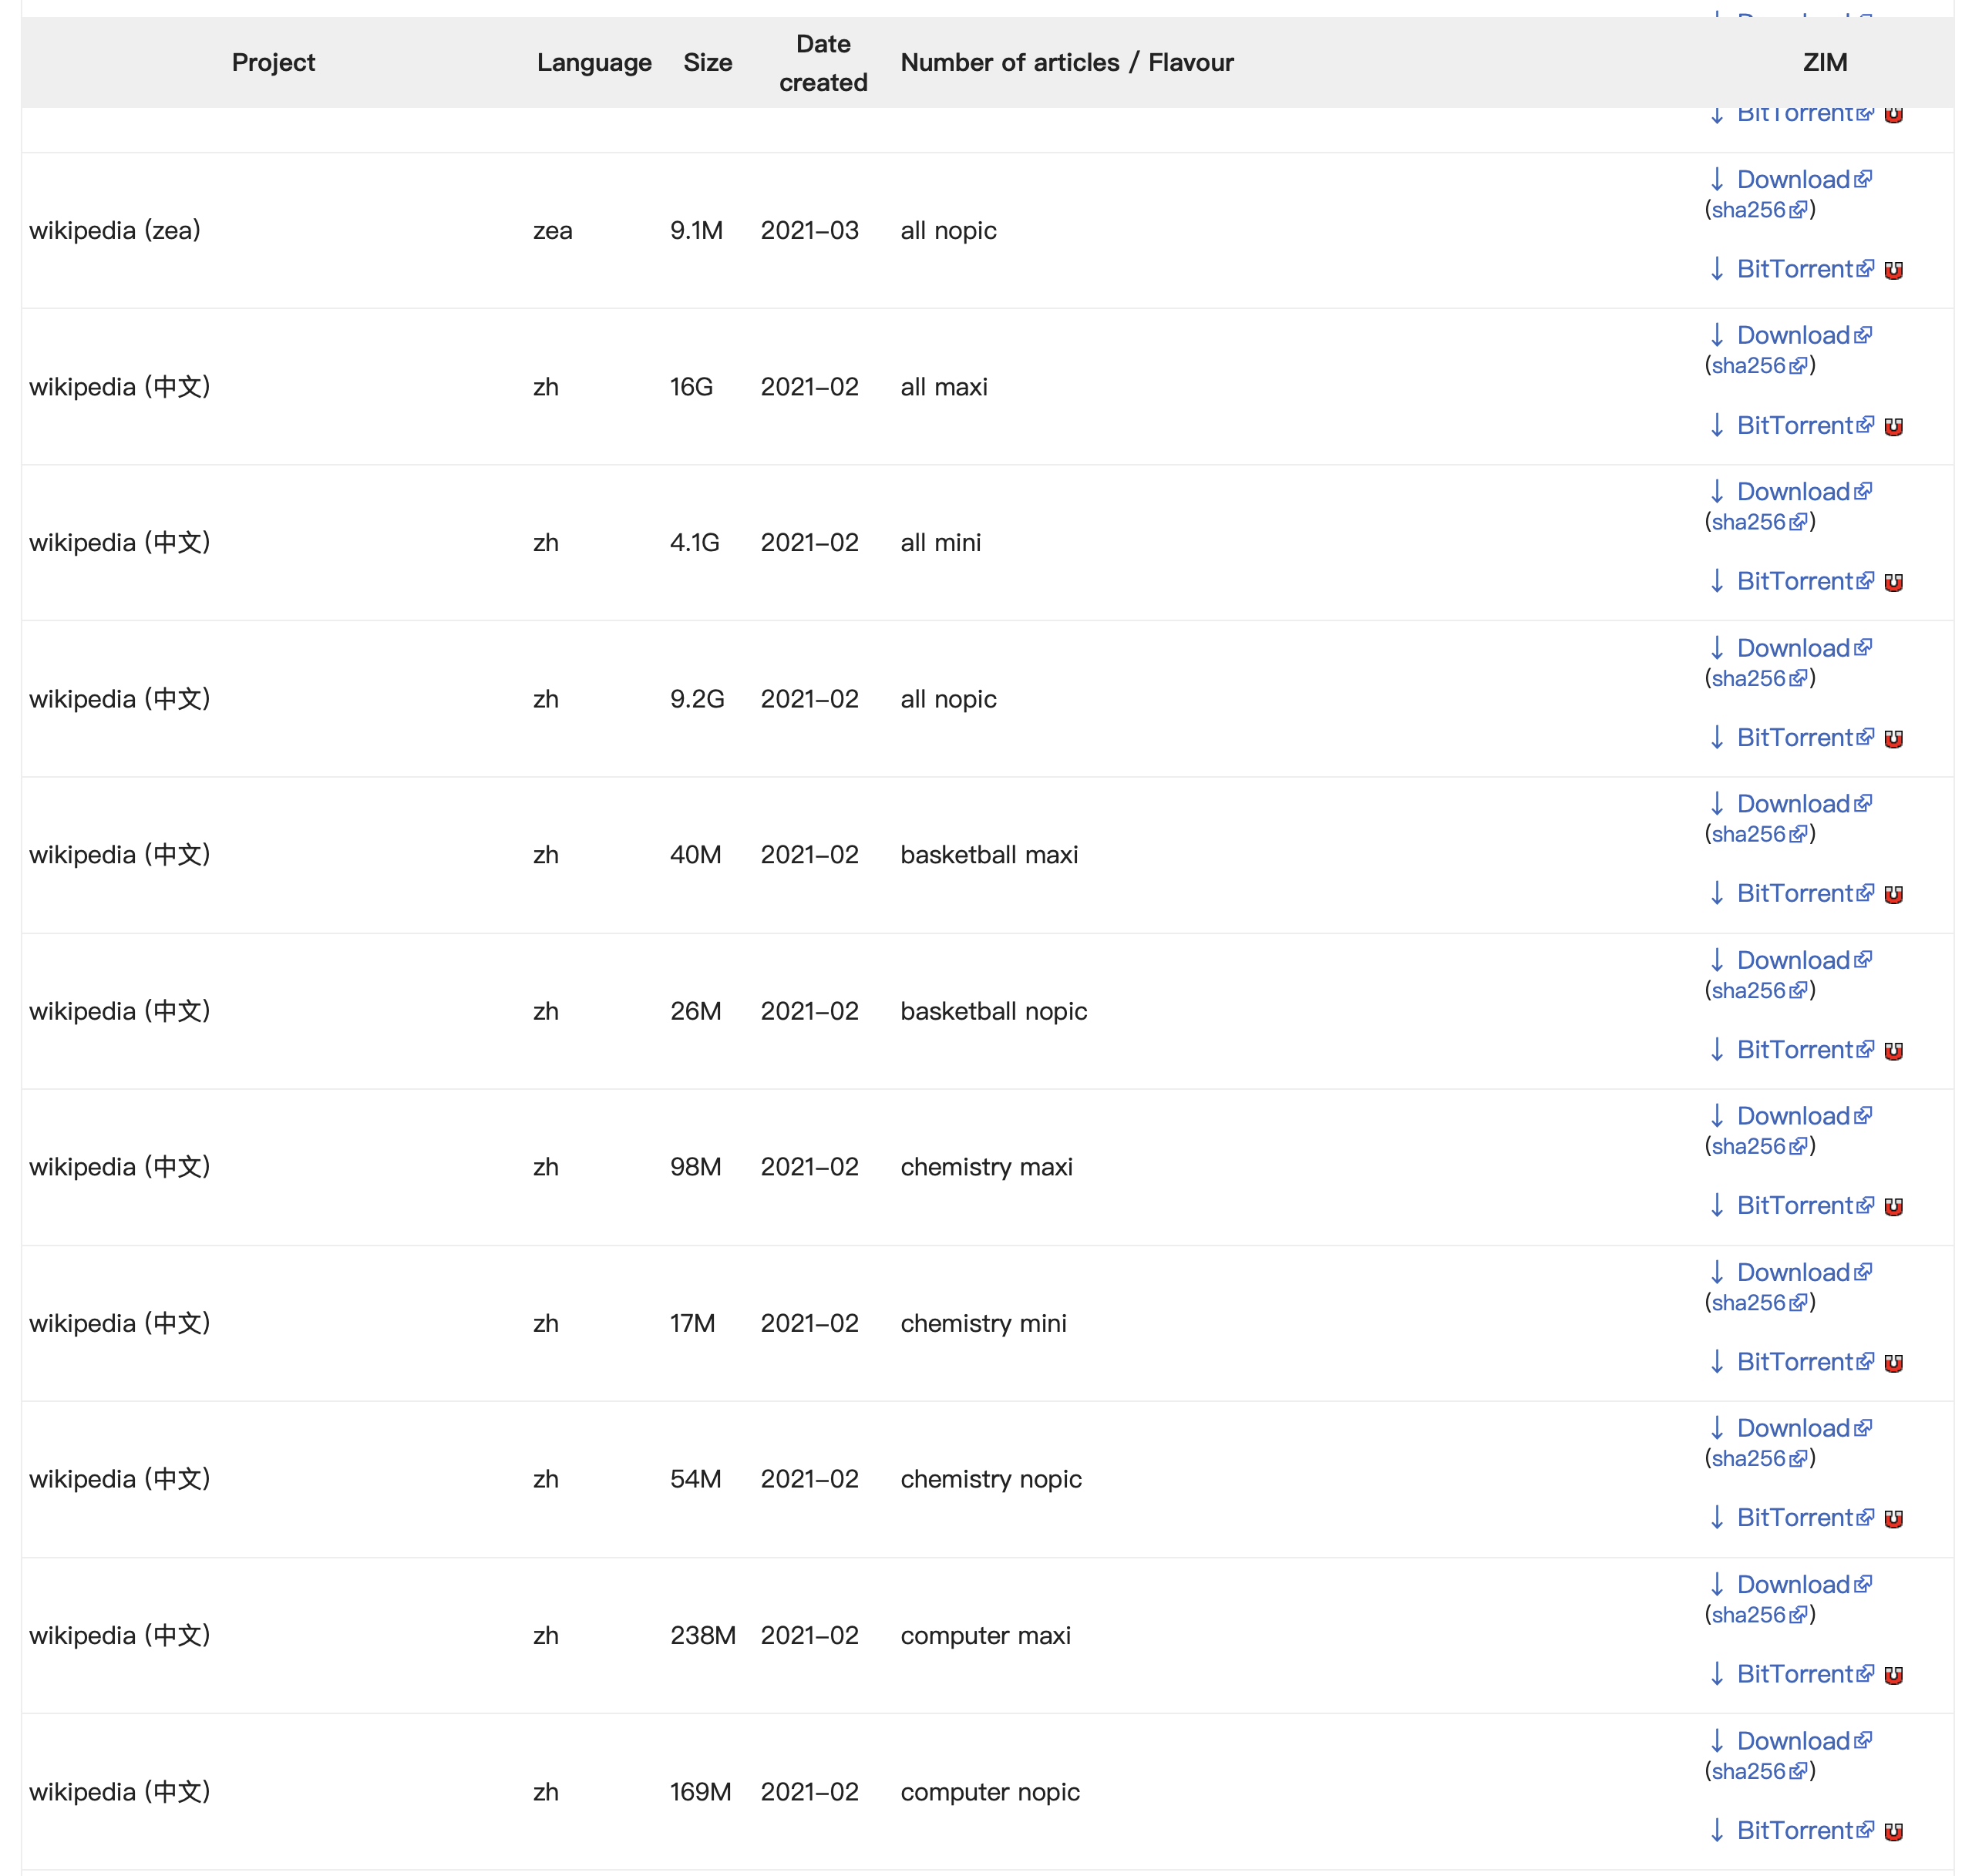Click magnet icon for basketball maxi row
This screenshot has height=1876, width=1972.
pos(1893,895)
